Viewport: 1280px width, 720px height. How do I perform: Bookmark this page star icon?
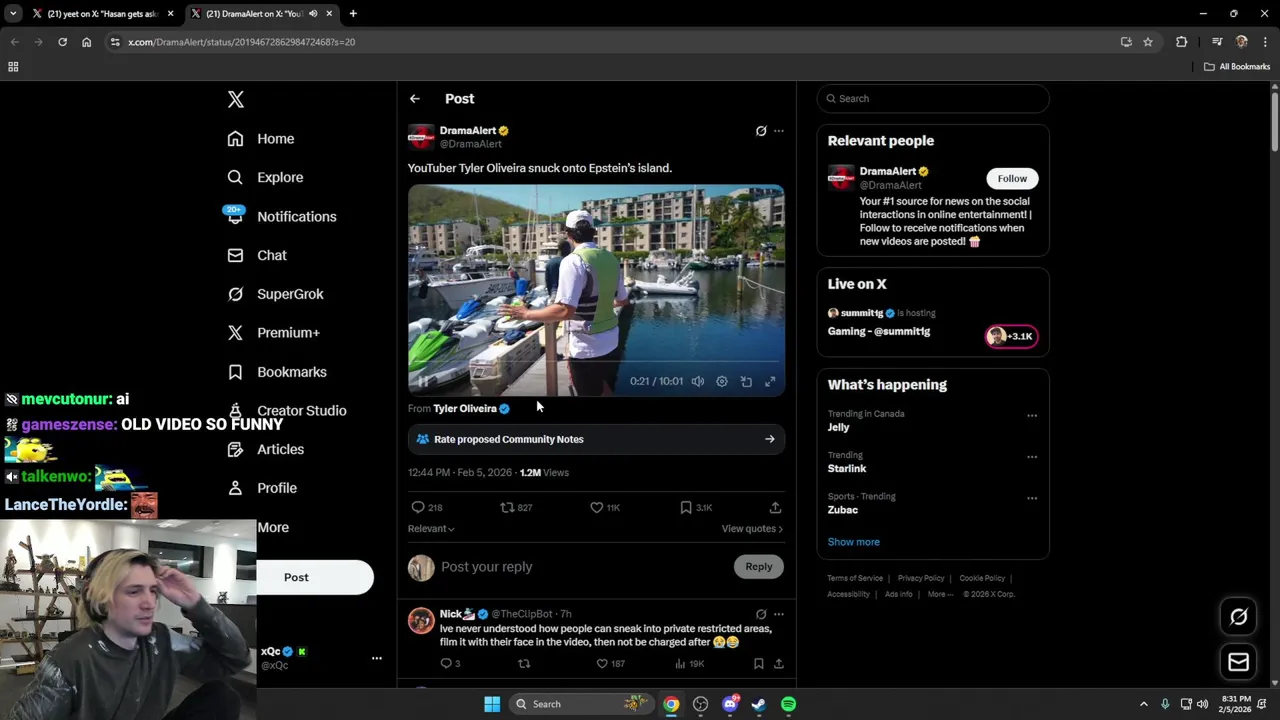pos(1148,42)
